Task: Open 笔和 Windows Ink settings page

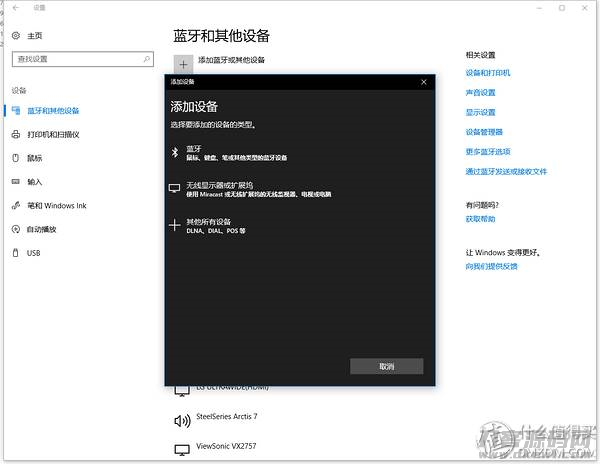Action: pos(57,205)
